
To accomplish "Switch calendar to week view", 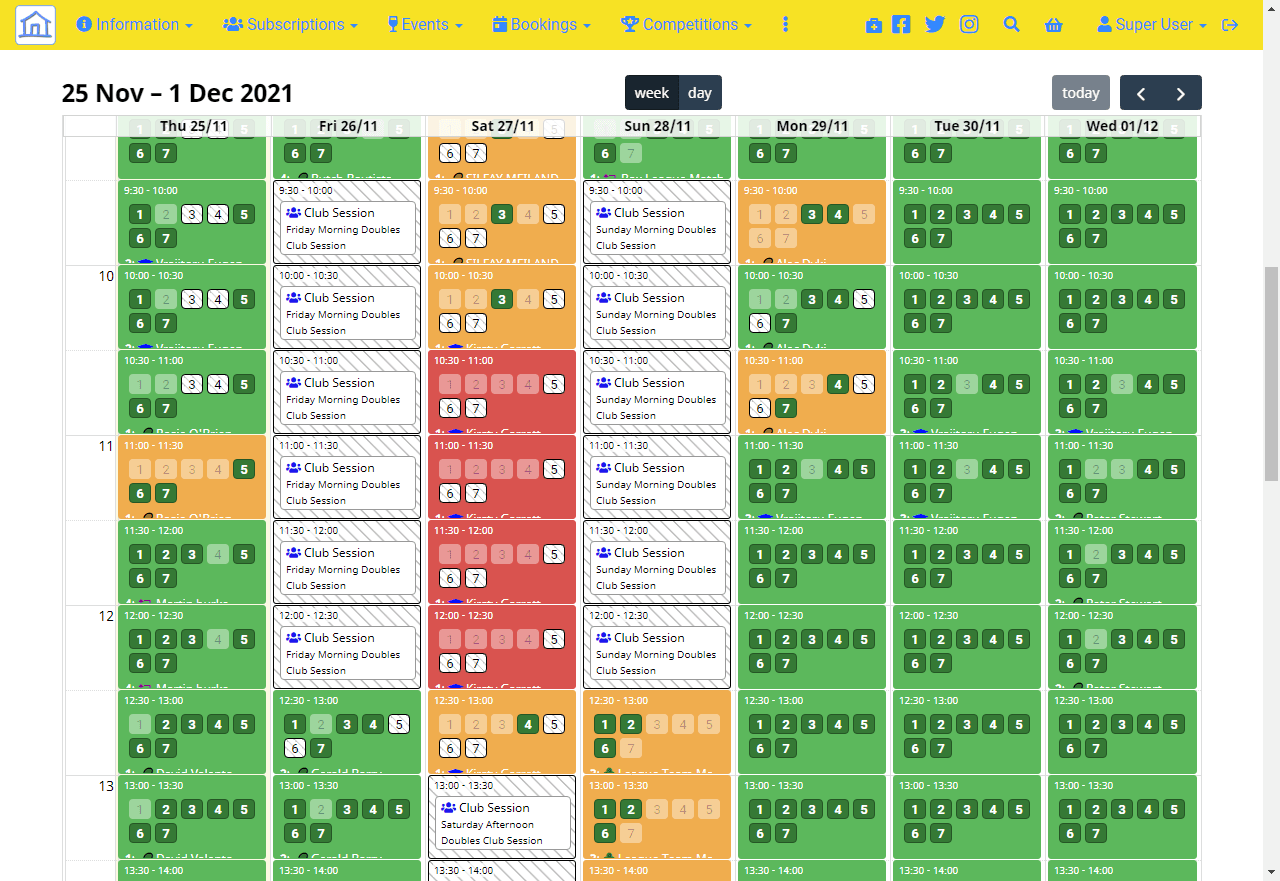I will coord(651,93).
